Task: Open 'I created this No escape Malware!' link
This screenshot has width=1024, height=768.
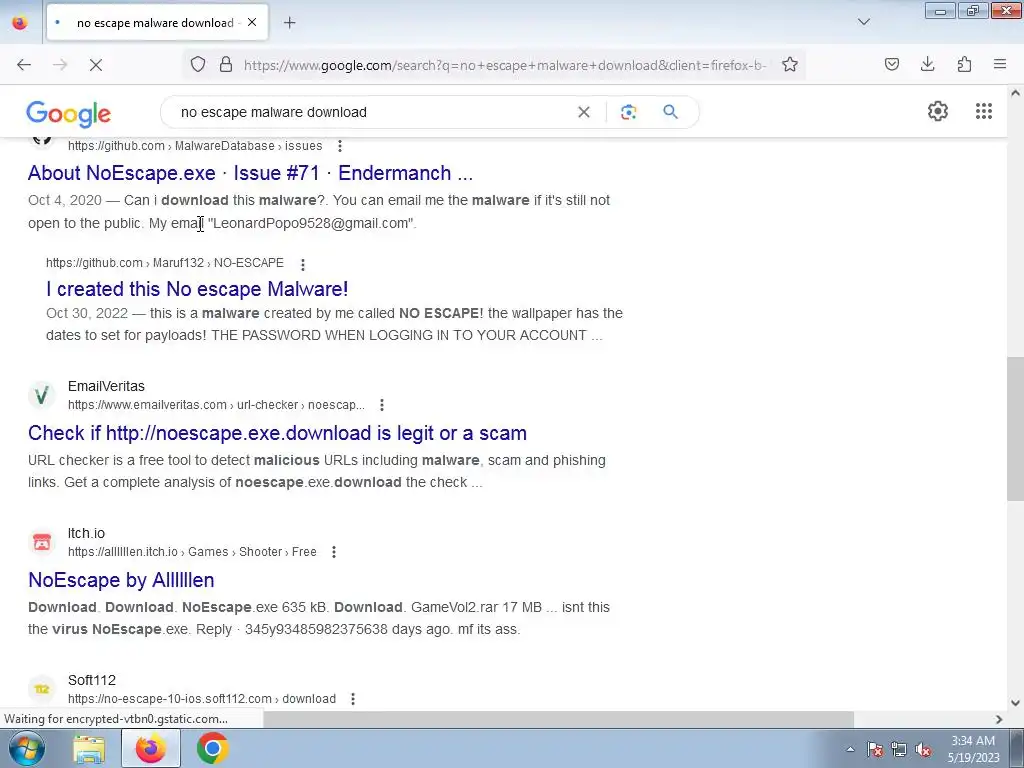Action: pos(197,289)
